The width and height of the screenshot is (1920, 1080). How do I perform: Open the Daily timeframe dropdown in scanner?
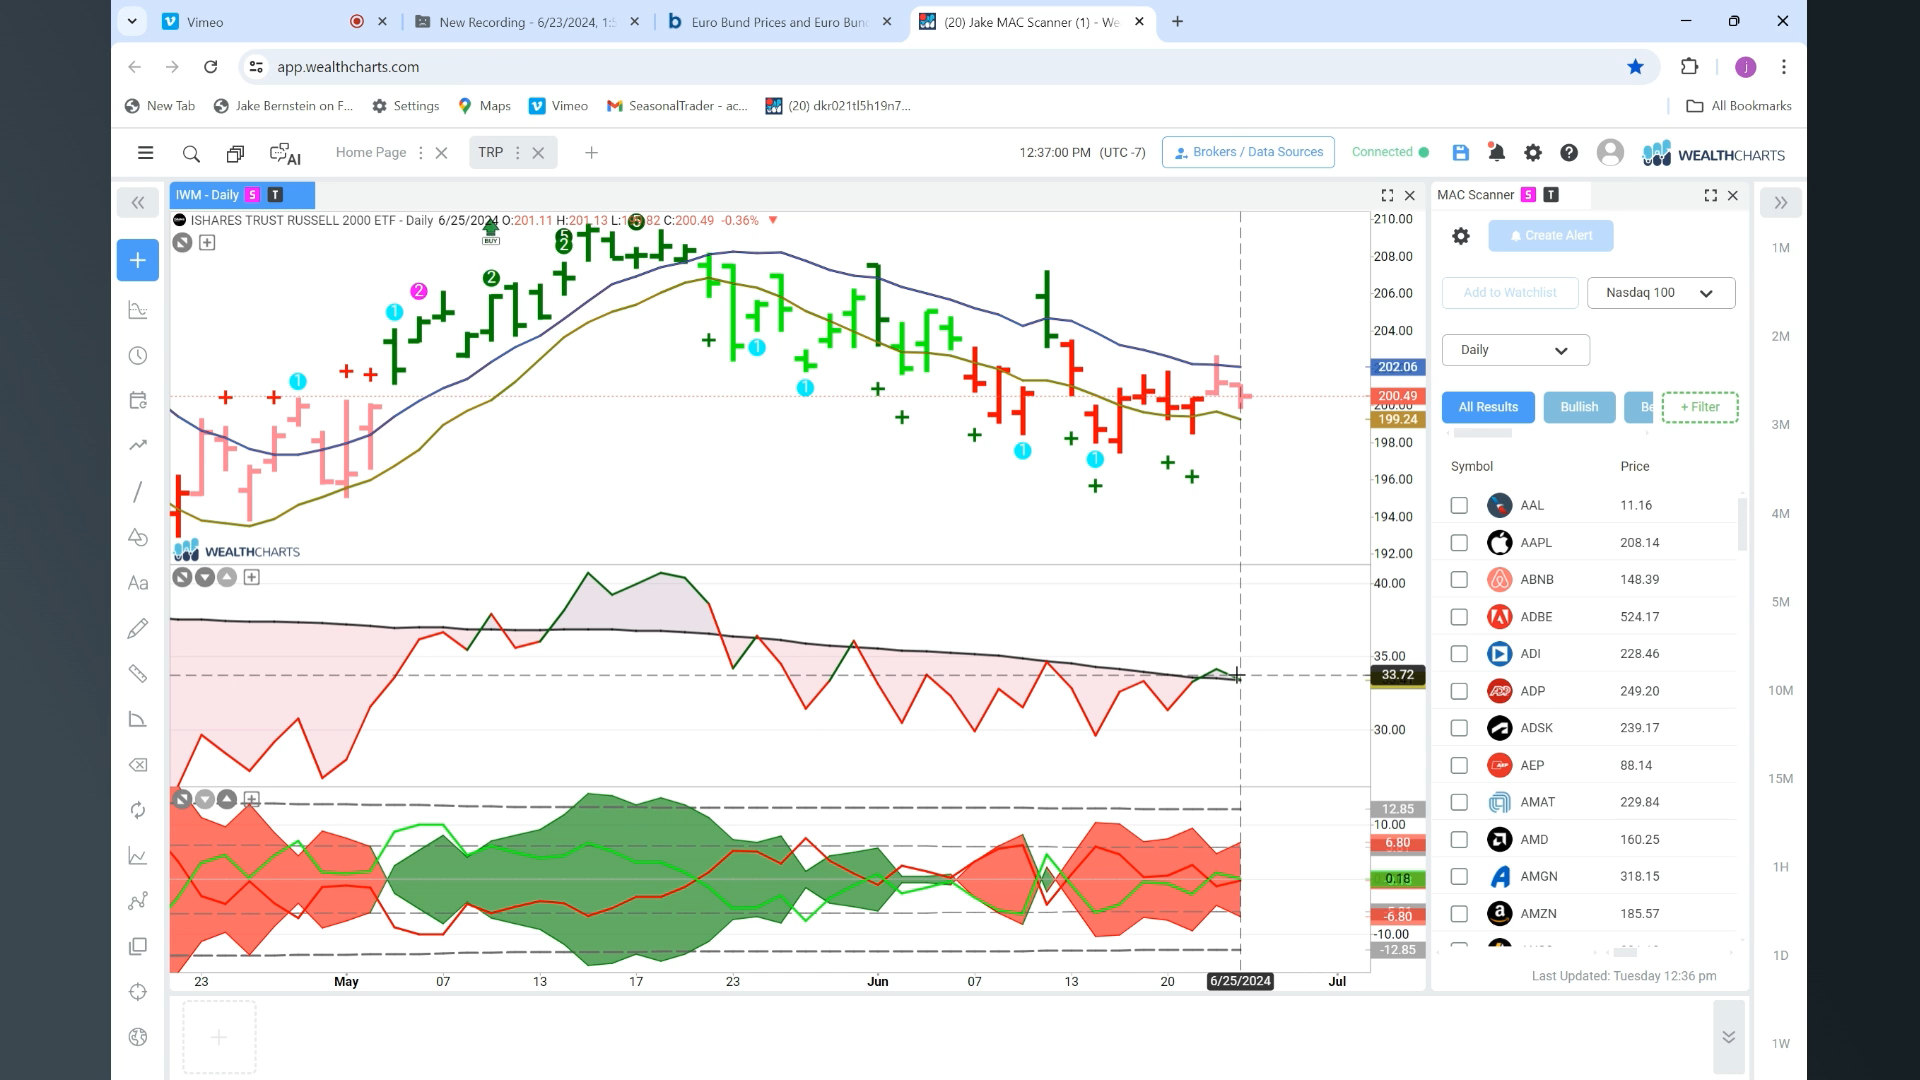(1515, 350)
